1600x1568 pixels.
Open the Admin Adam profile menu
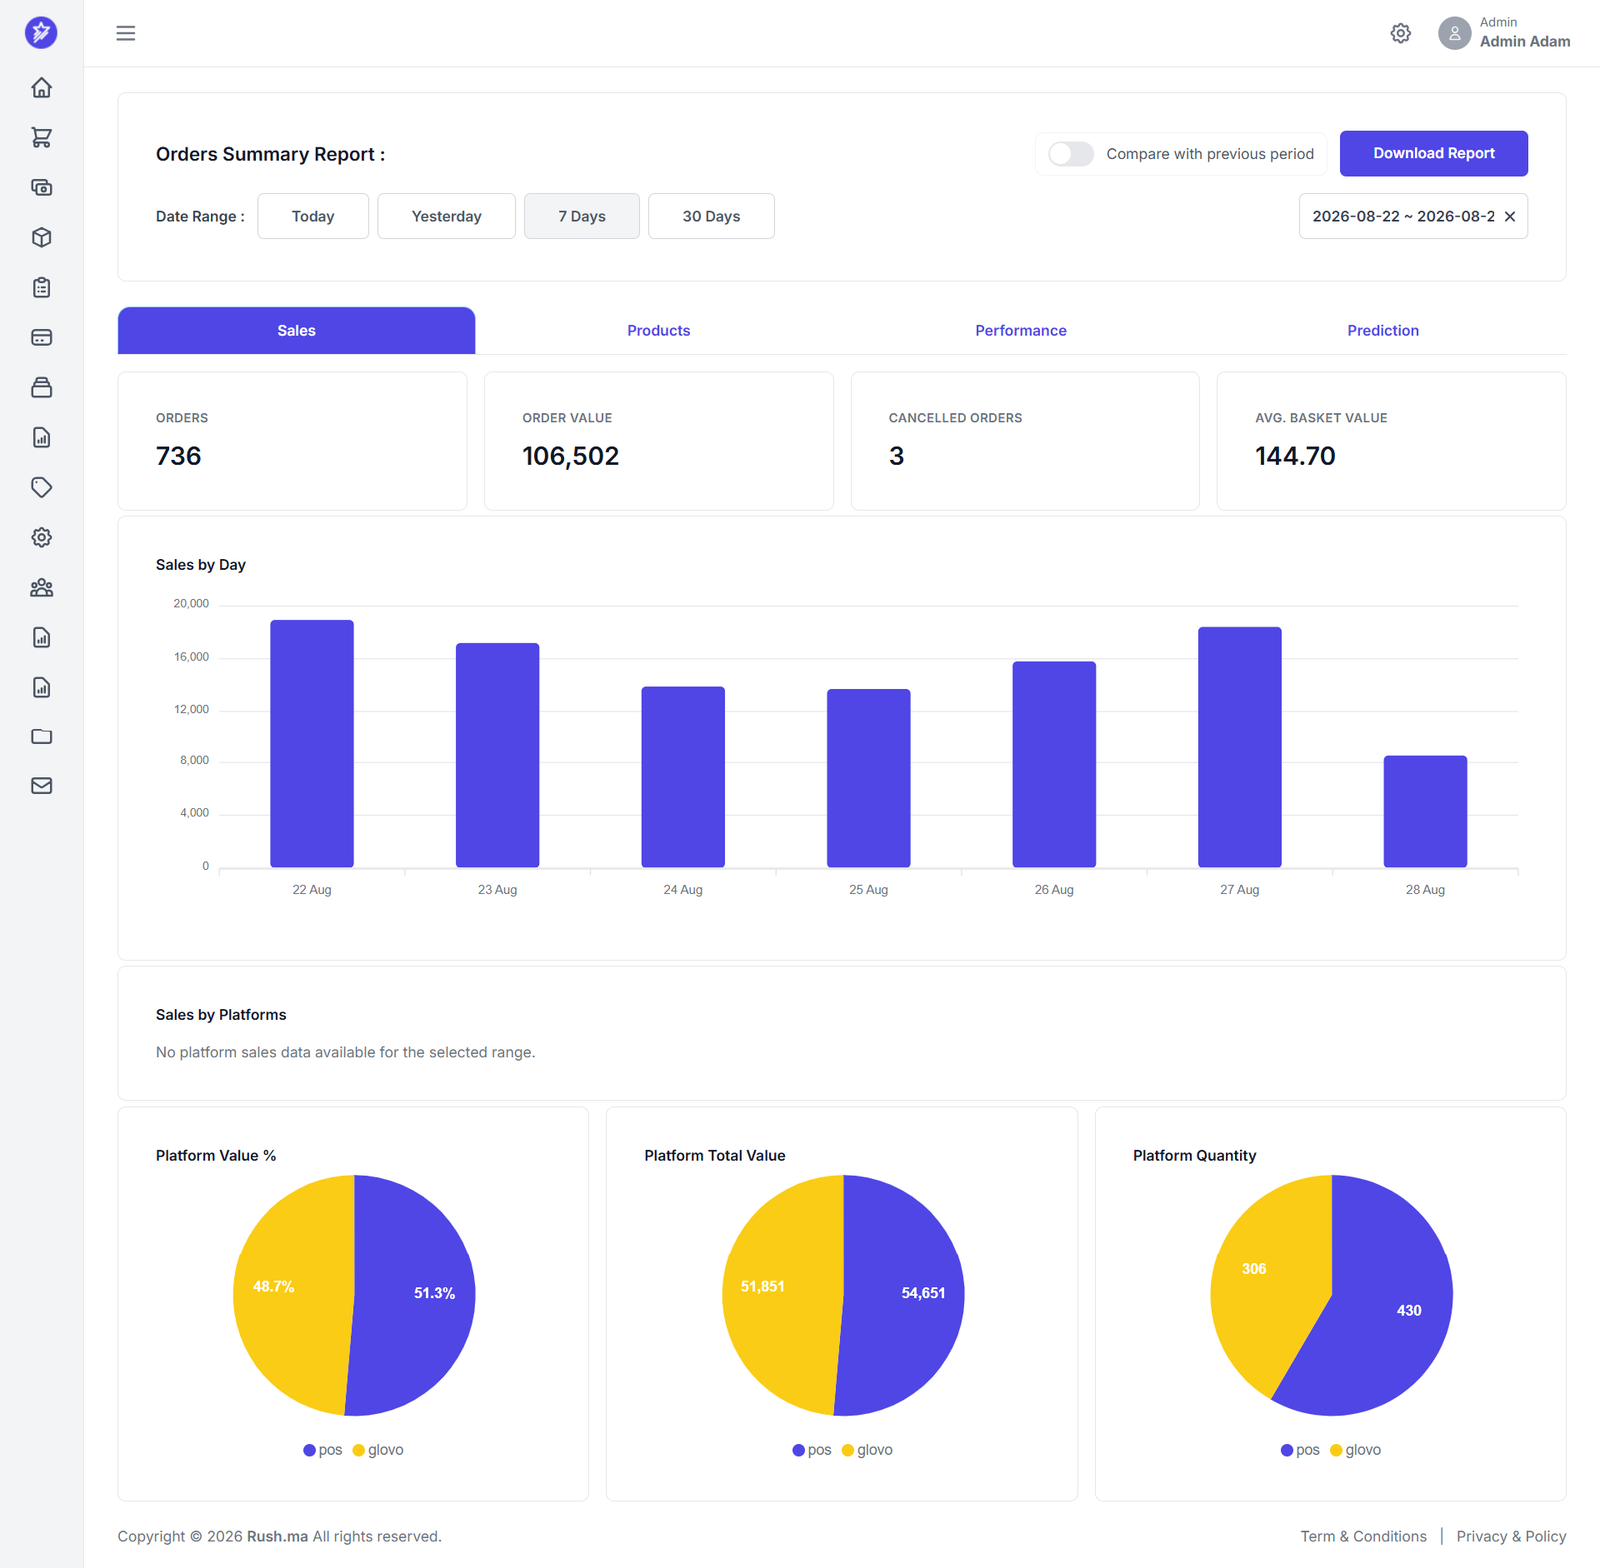coord(1504,33)
